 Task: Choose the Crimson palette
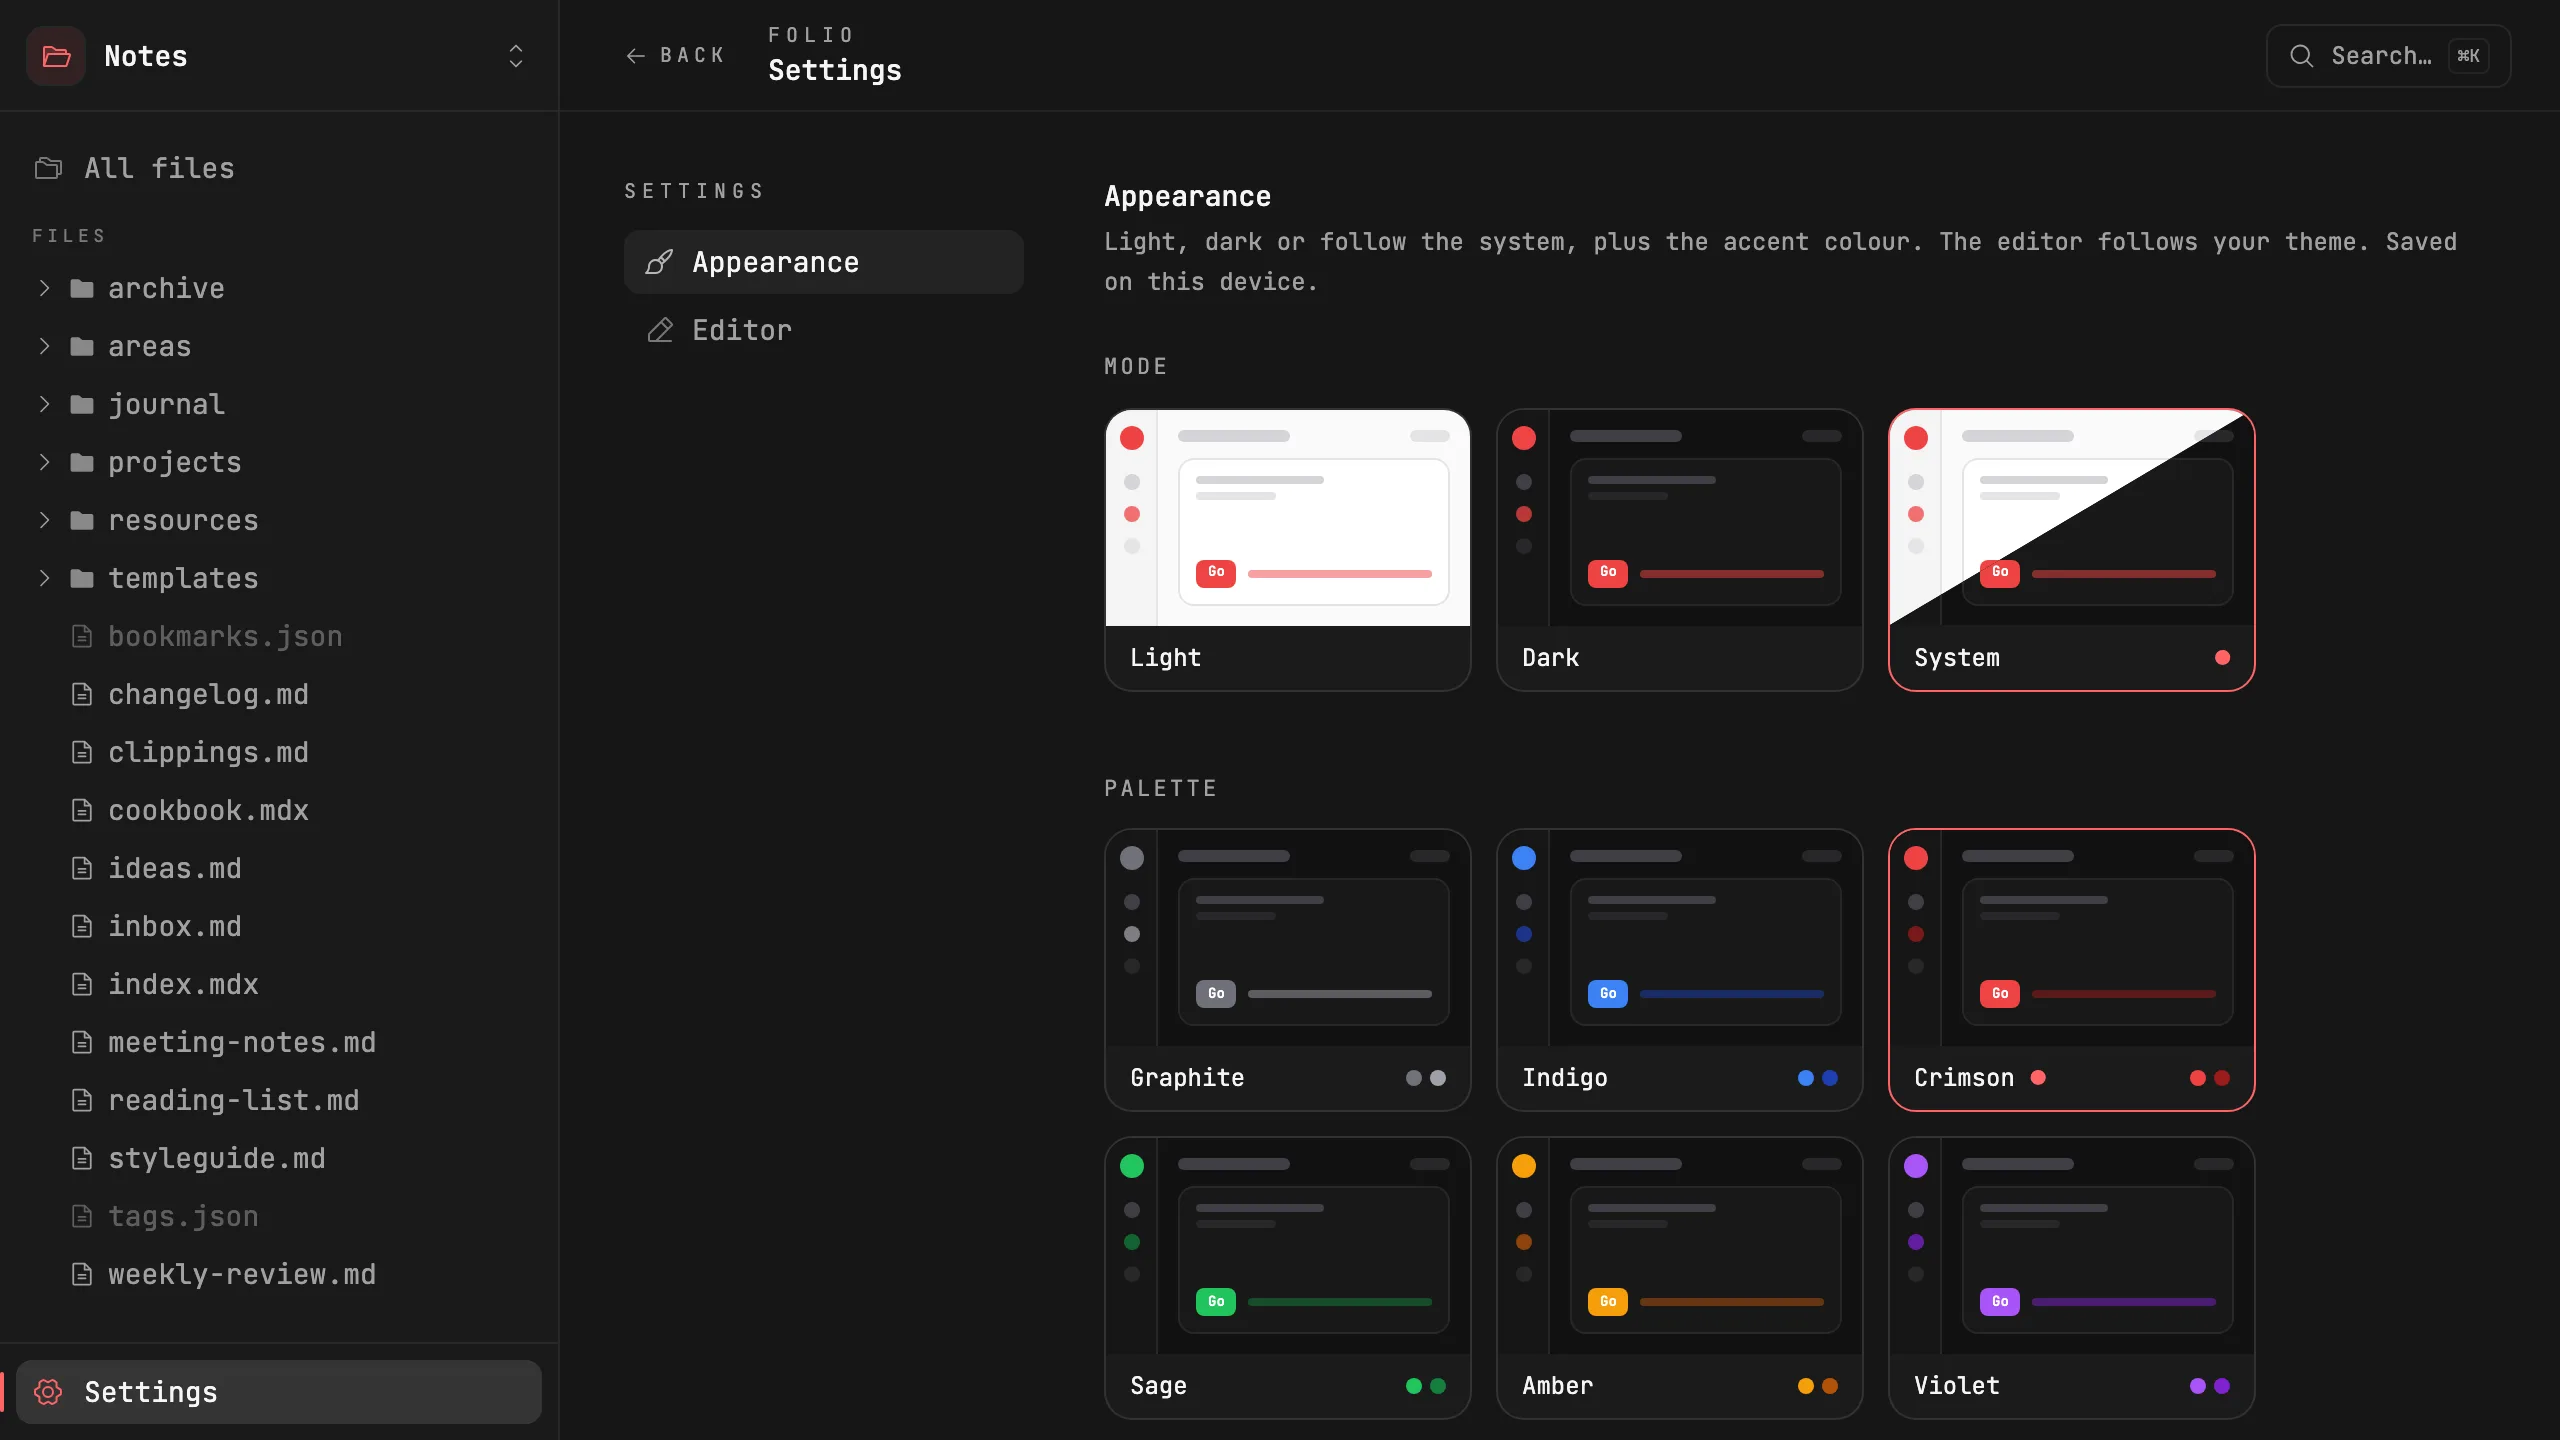2071,969
